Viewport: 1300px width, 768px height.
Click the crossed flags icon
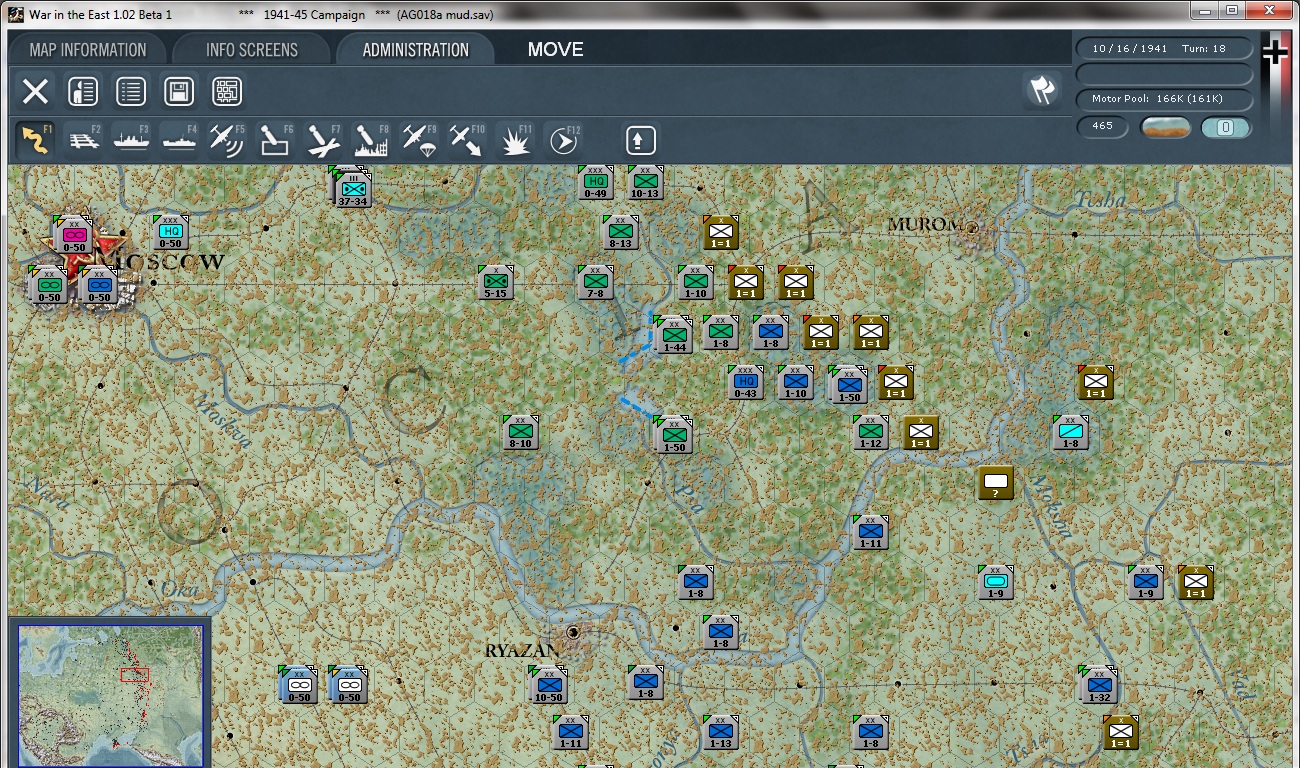tap(1042, 90)
